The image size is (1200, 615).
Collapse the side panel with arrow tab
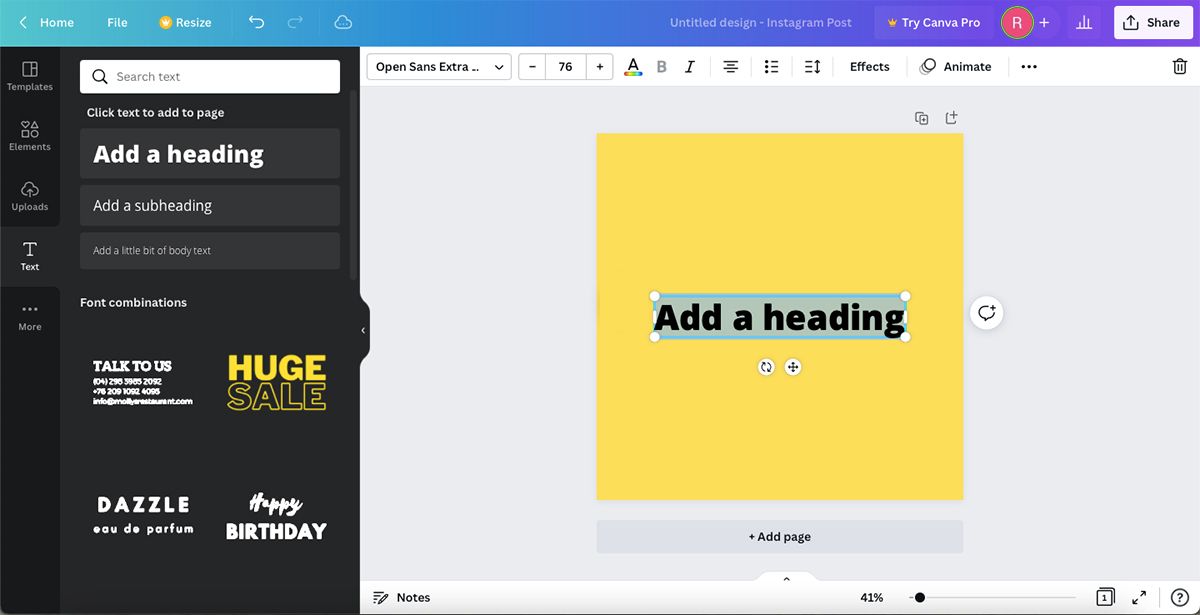point(363,330)
